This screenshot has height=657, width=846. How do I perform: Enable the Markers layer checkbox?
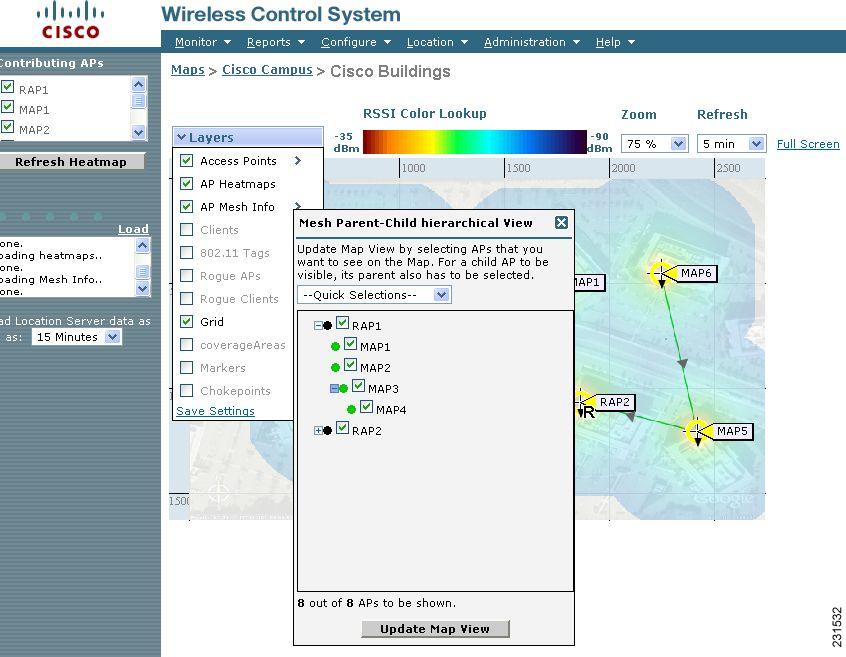click(x=187, y=367)
